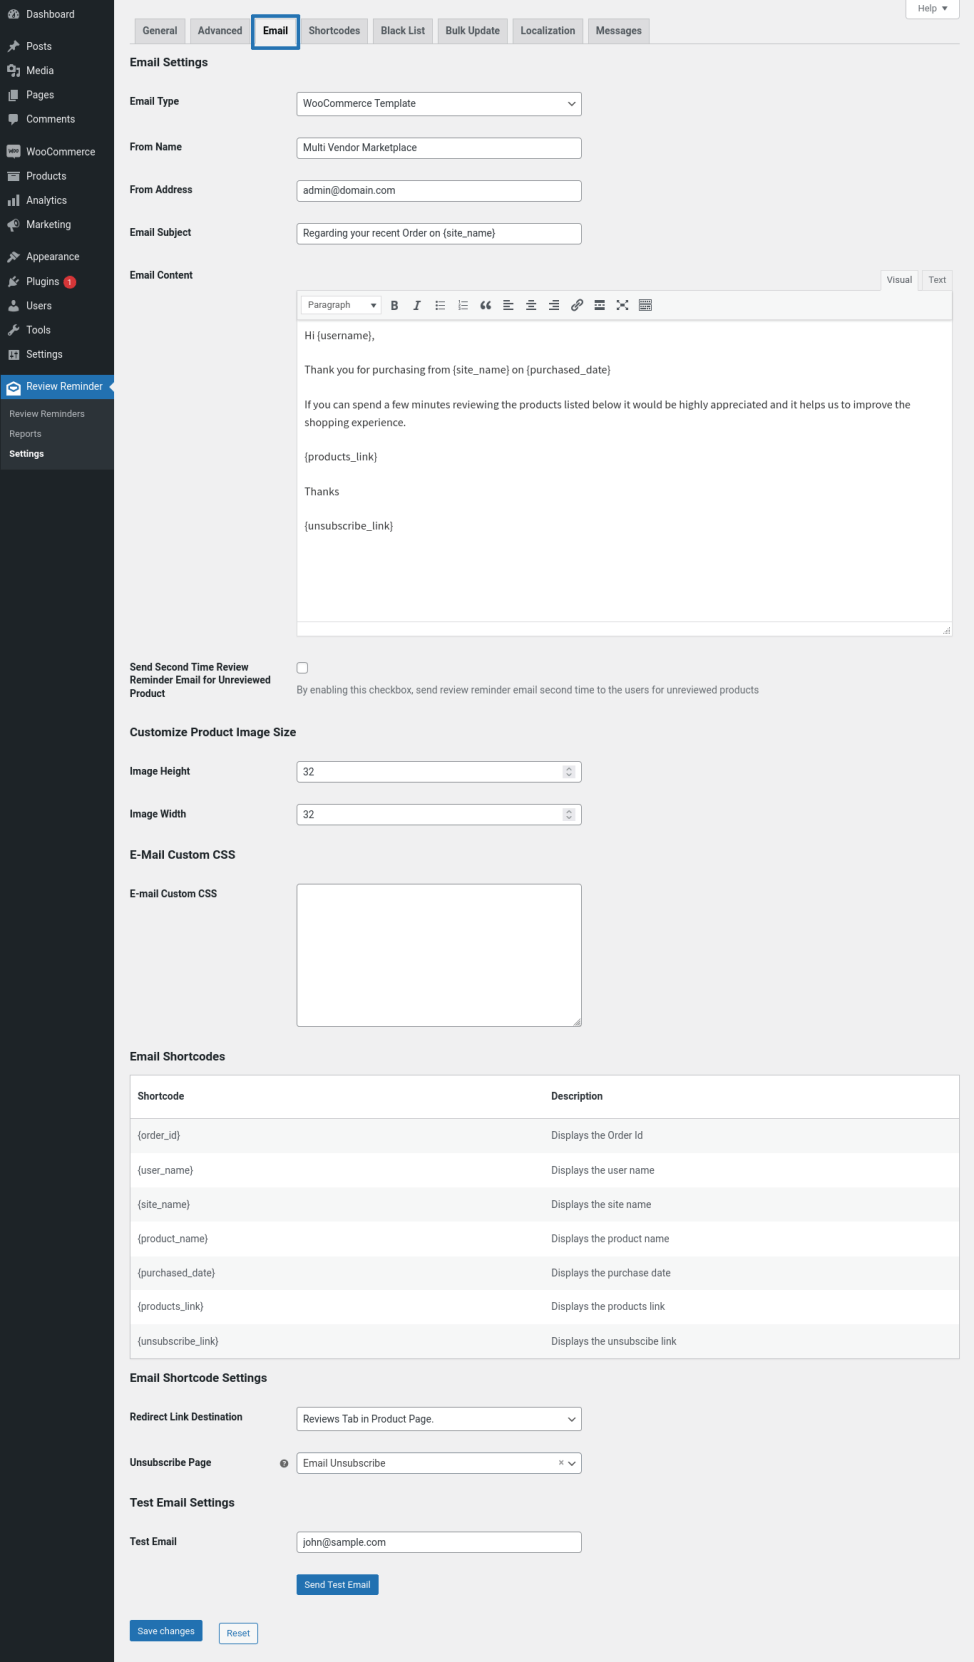Clear the Email Unsubscribe page selection
Viewport: 974px width, 1662px height.
tap(560, 1463)
